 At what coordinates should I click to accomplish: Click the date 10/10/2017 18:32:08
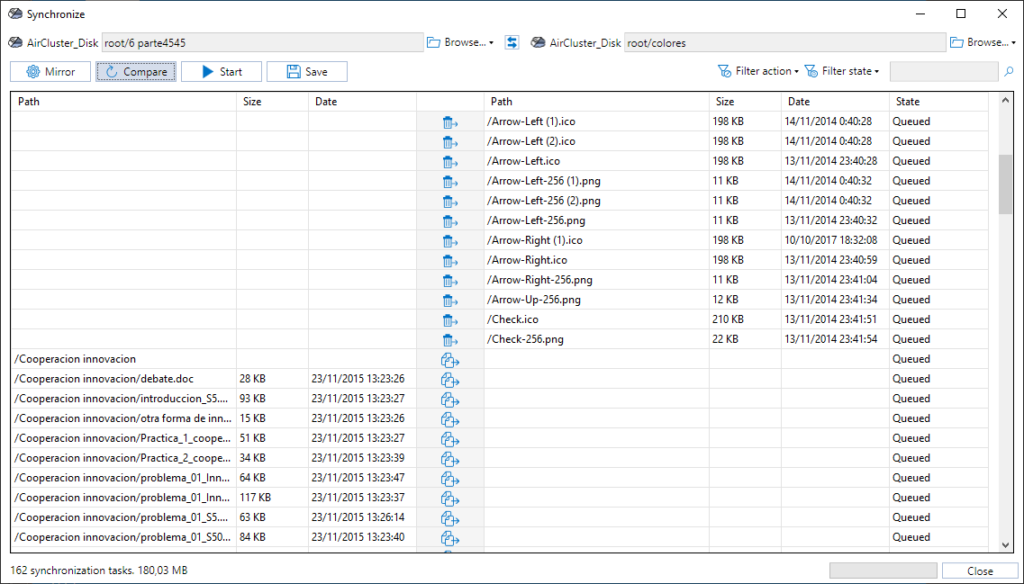[831, 240]
